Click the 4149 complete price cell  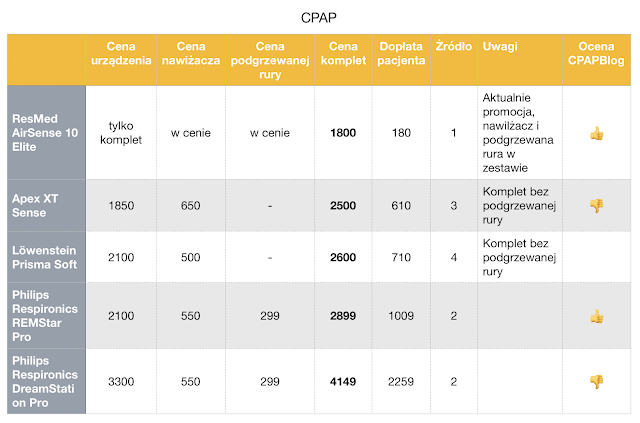[344, 381]
